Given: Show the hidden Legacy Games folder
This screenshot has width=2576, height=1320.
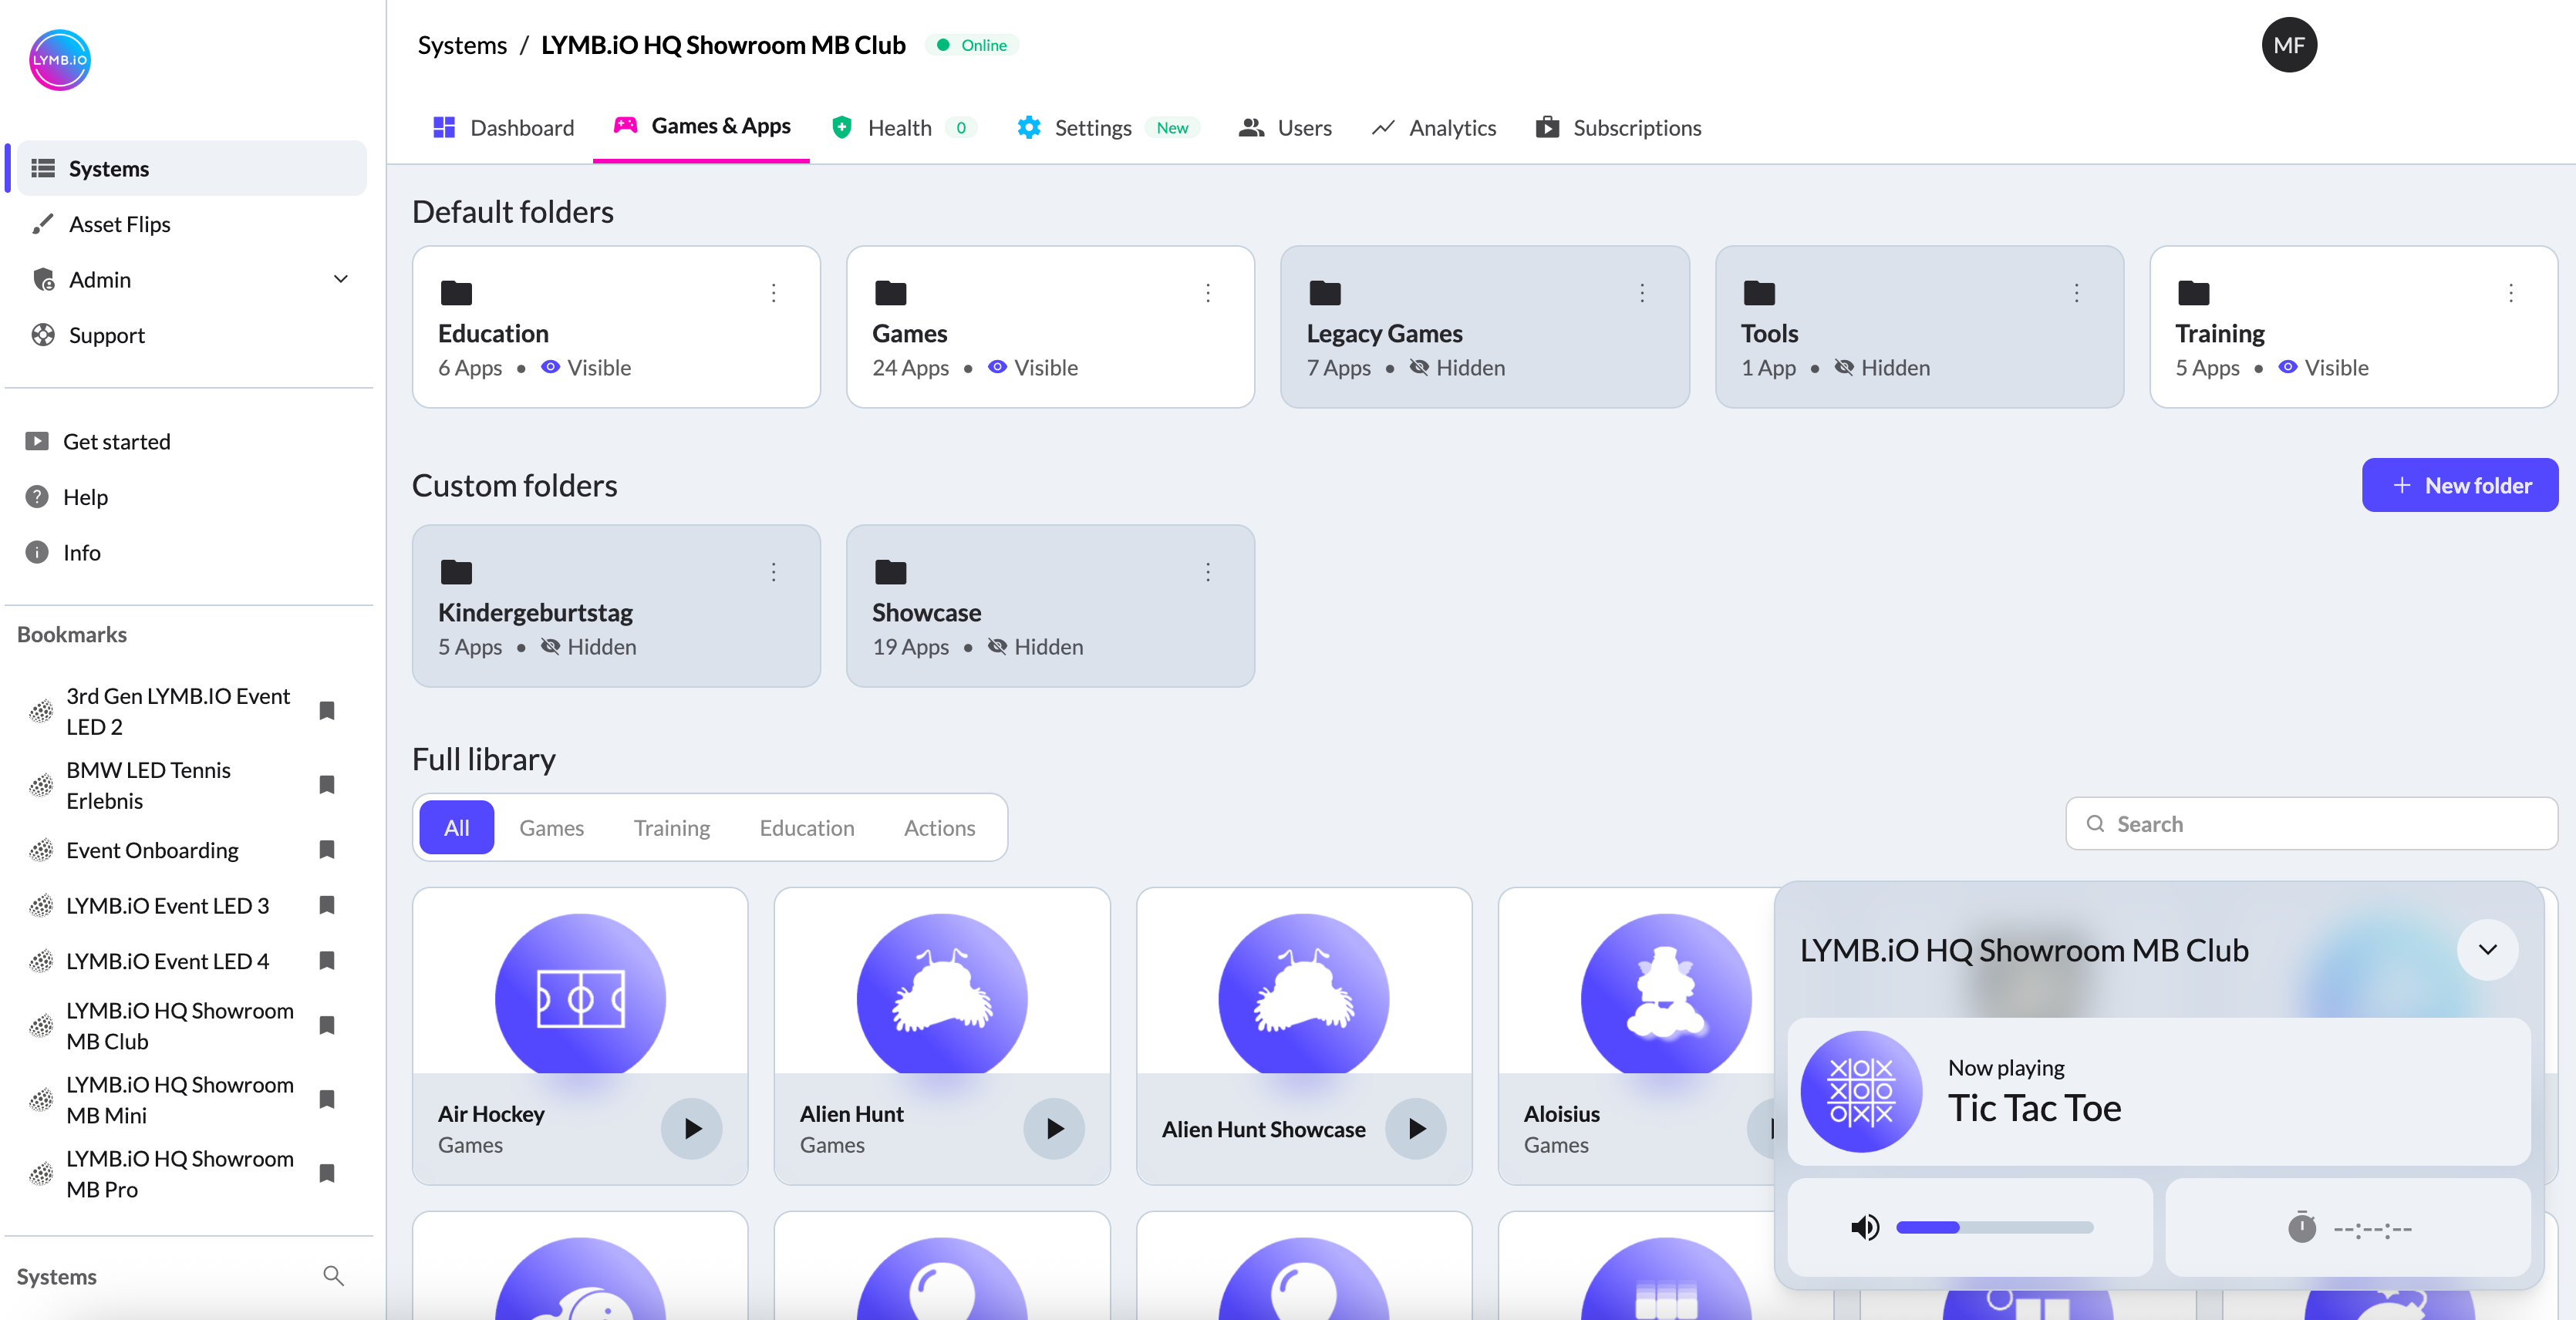Looking at the screenshot, I should click(1420, 368).
